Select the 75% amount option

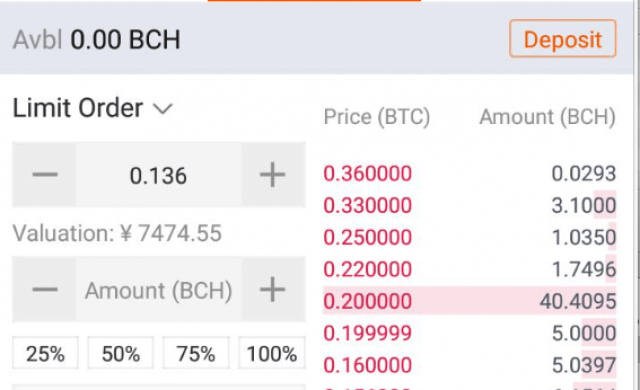coord(196,353)
